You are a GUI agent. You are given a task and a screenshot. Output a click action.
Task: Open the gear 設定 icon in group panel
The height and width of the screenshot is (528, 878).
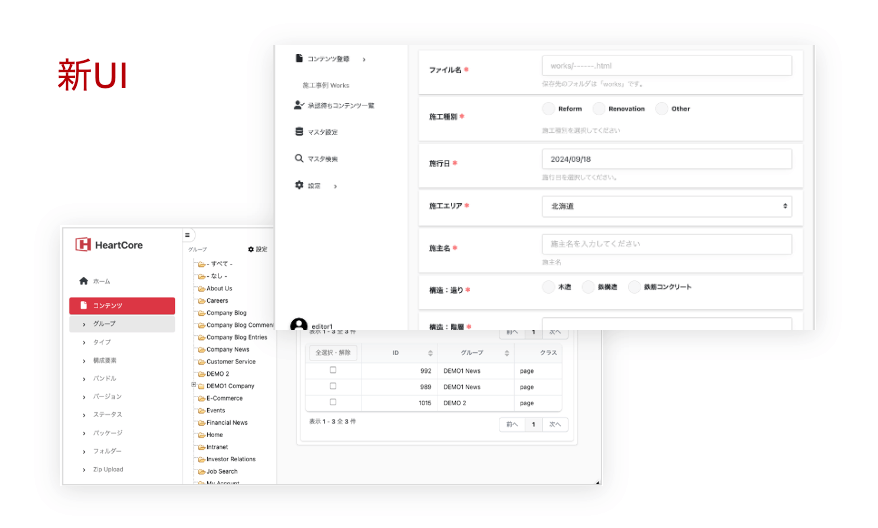coord(251,249)
